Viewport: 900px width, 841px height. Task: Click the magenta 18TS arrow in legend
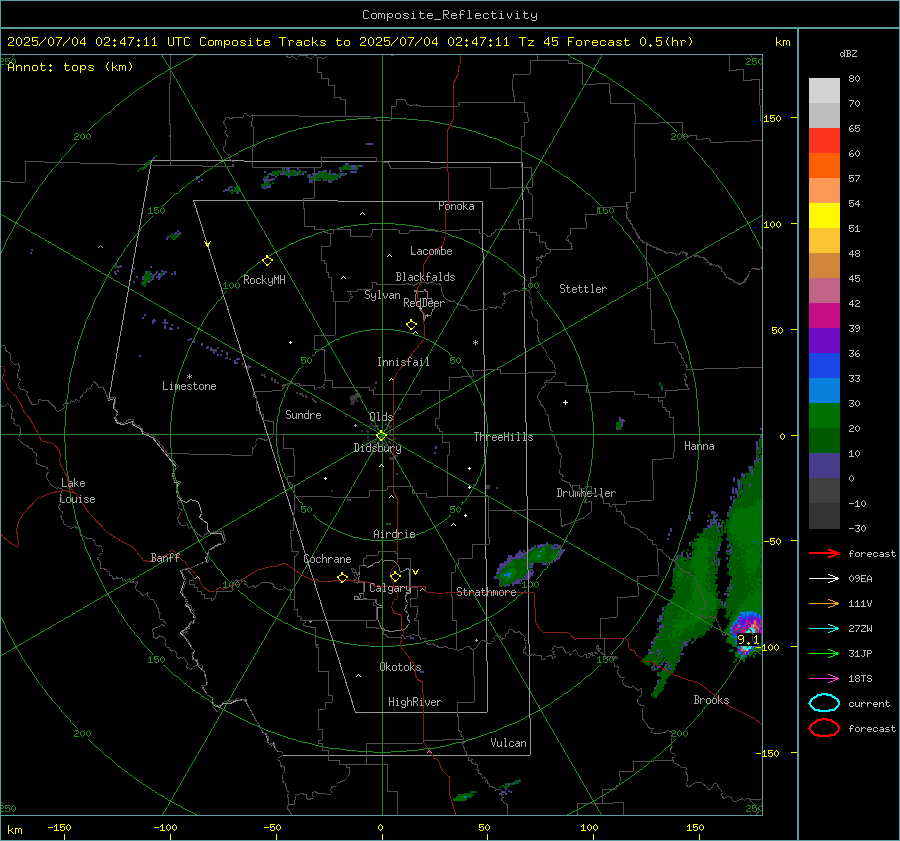pos(824,679)
